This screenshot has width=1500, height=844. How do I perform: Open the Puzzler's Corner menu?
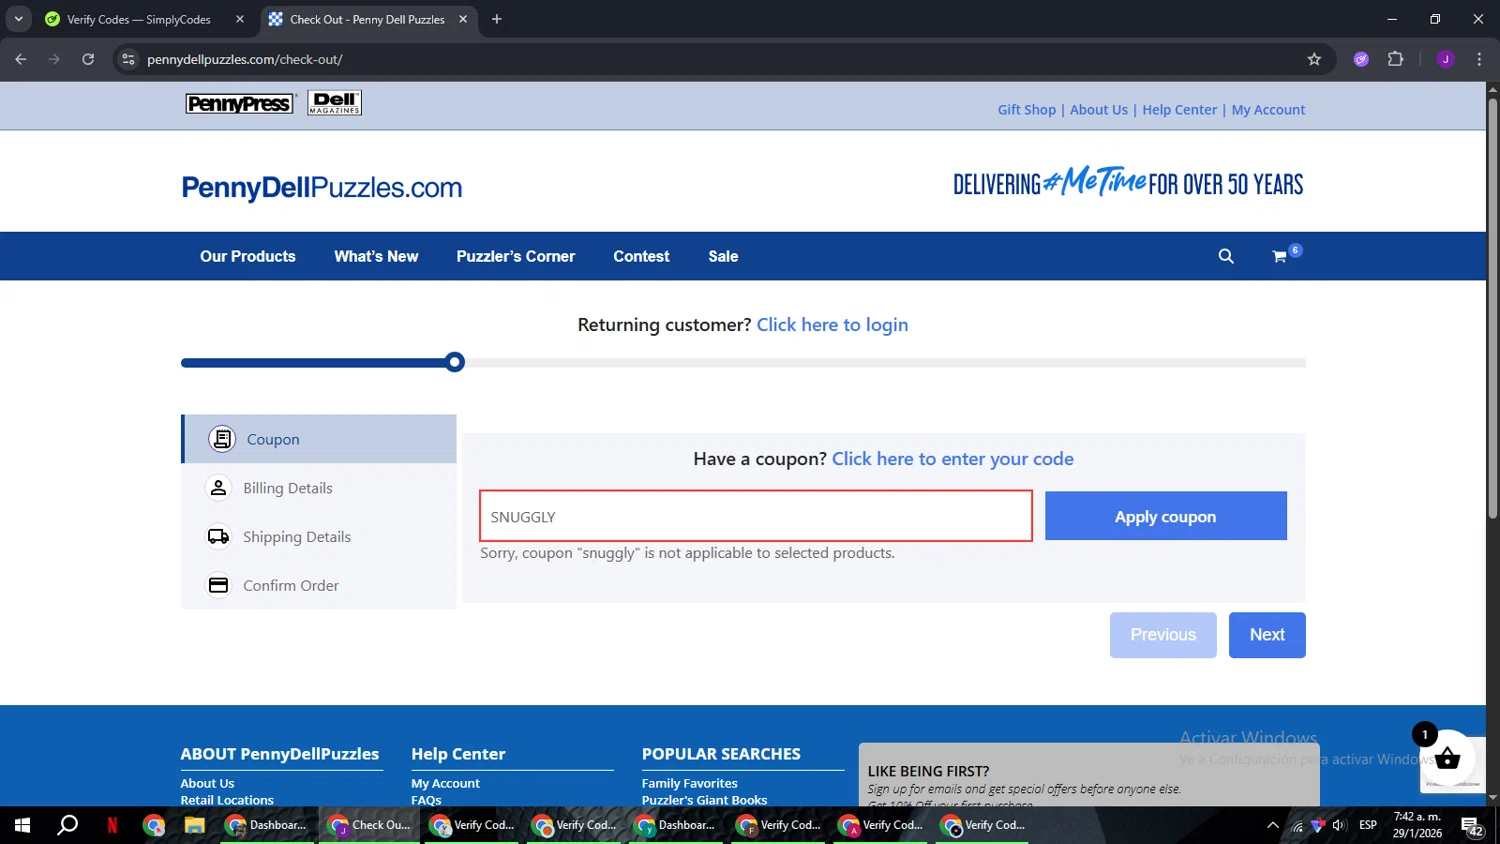[x=516, y=256]
